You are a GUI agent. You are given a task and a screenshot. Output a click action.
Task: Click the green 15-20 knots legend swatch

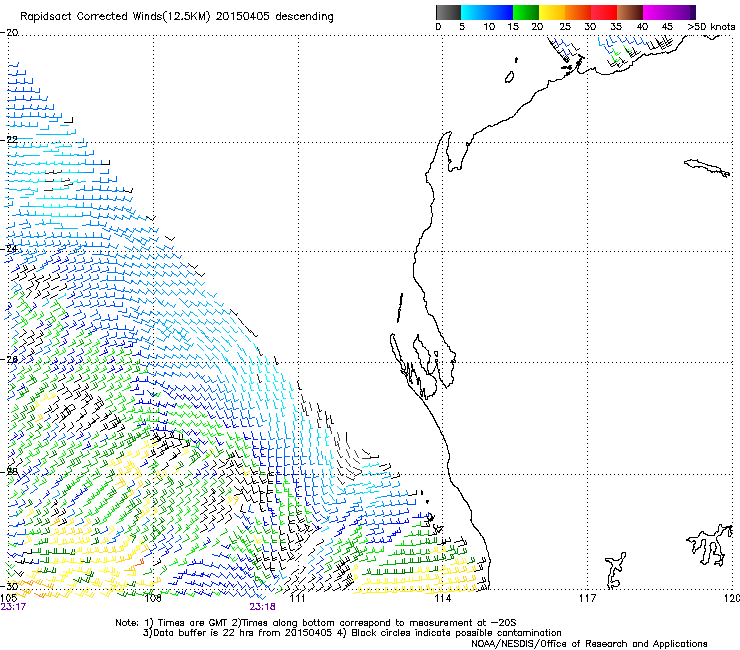coord(526,12)
